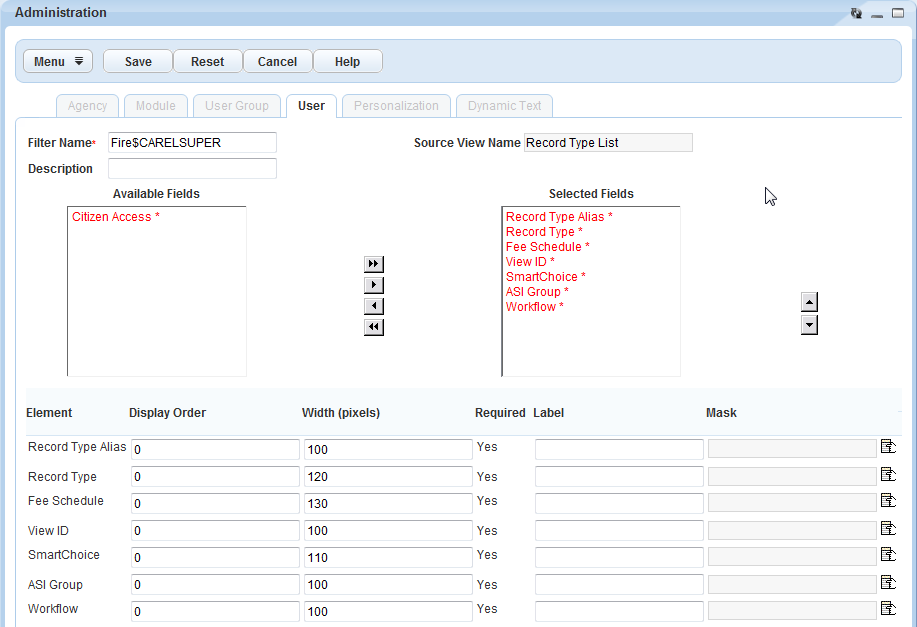Image resolution: width=917 pixels, height=627 pixels.
Task: Click the edit icon for Workflow row
Action: click(888, 609)
